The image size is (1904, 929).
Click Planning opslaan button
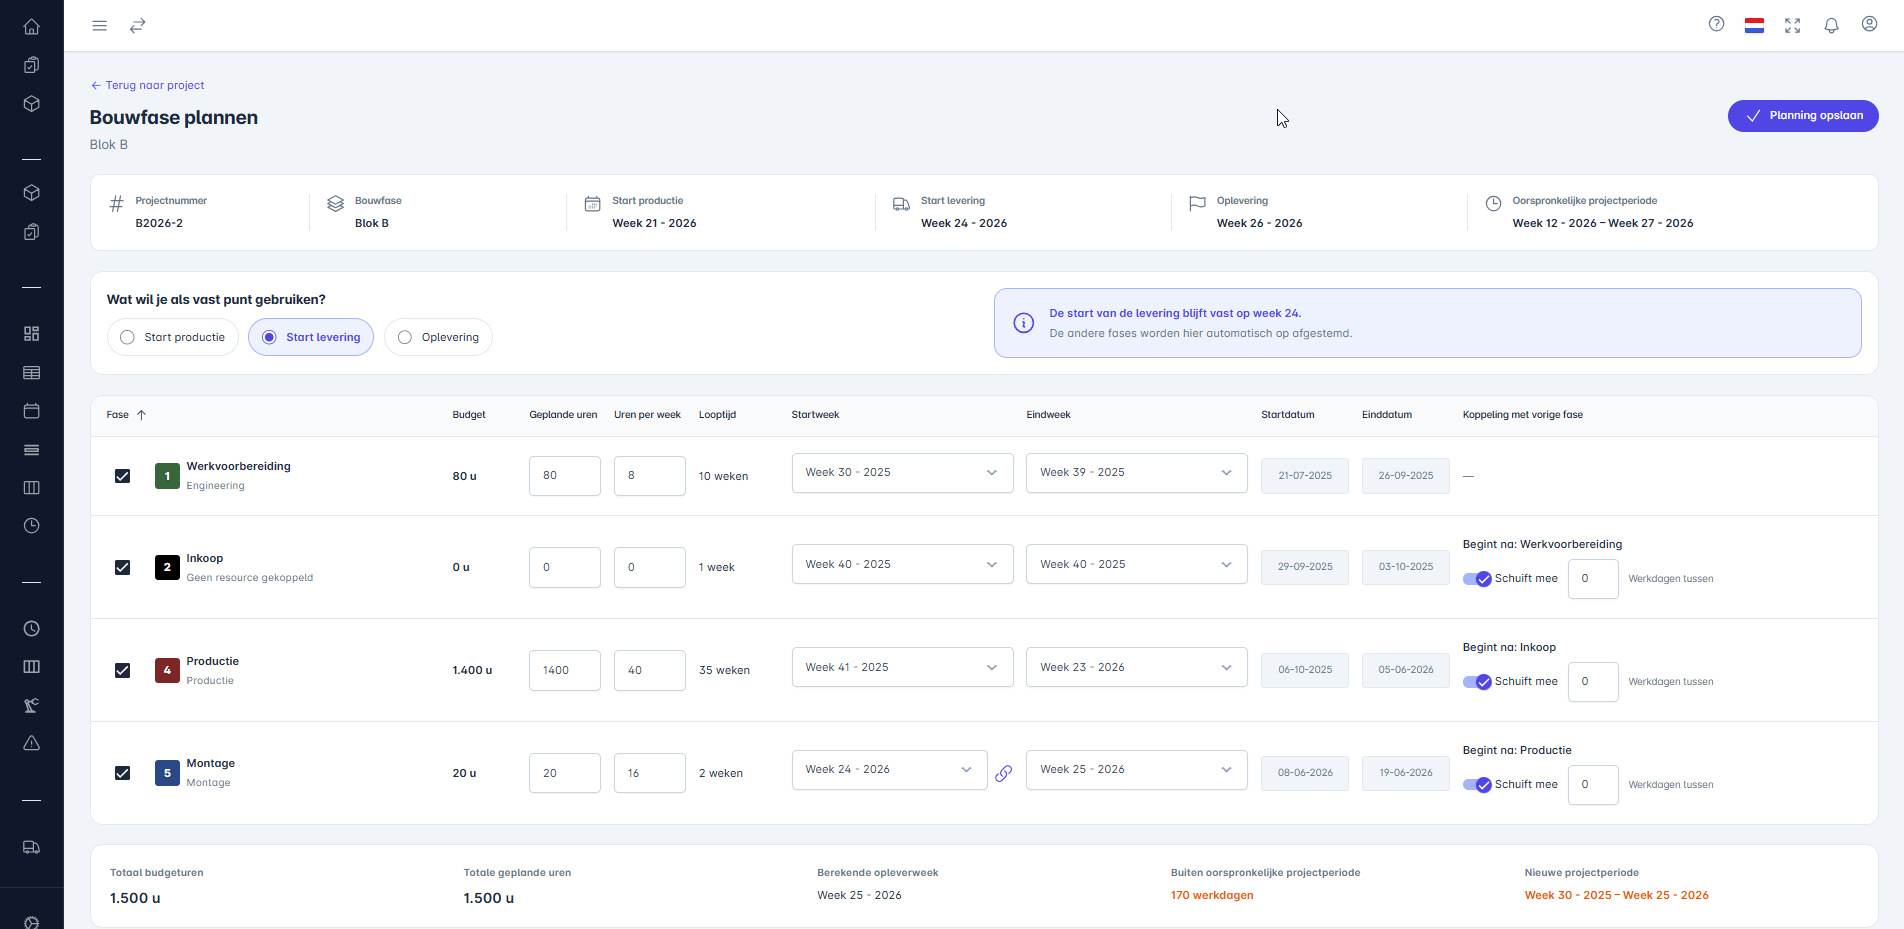(1803, 116)
